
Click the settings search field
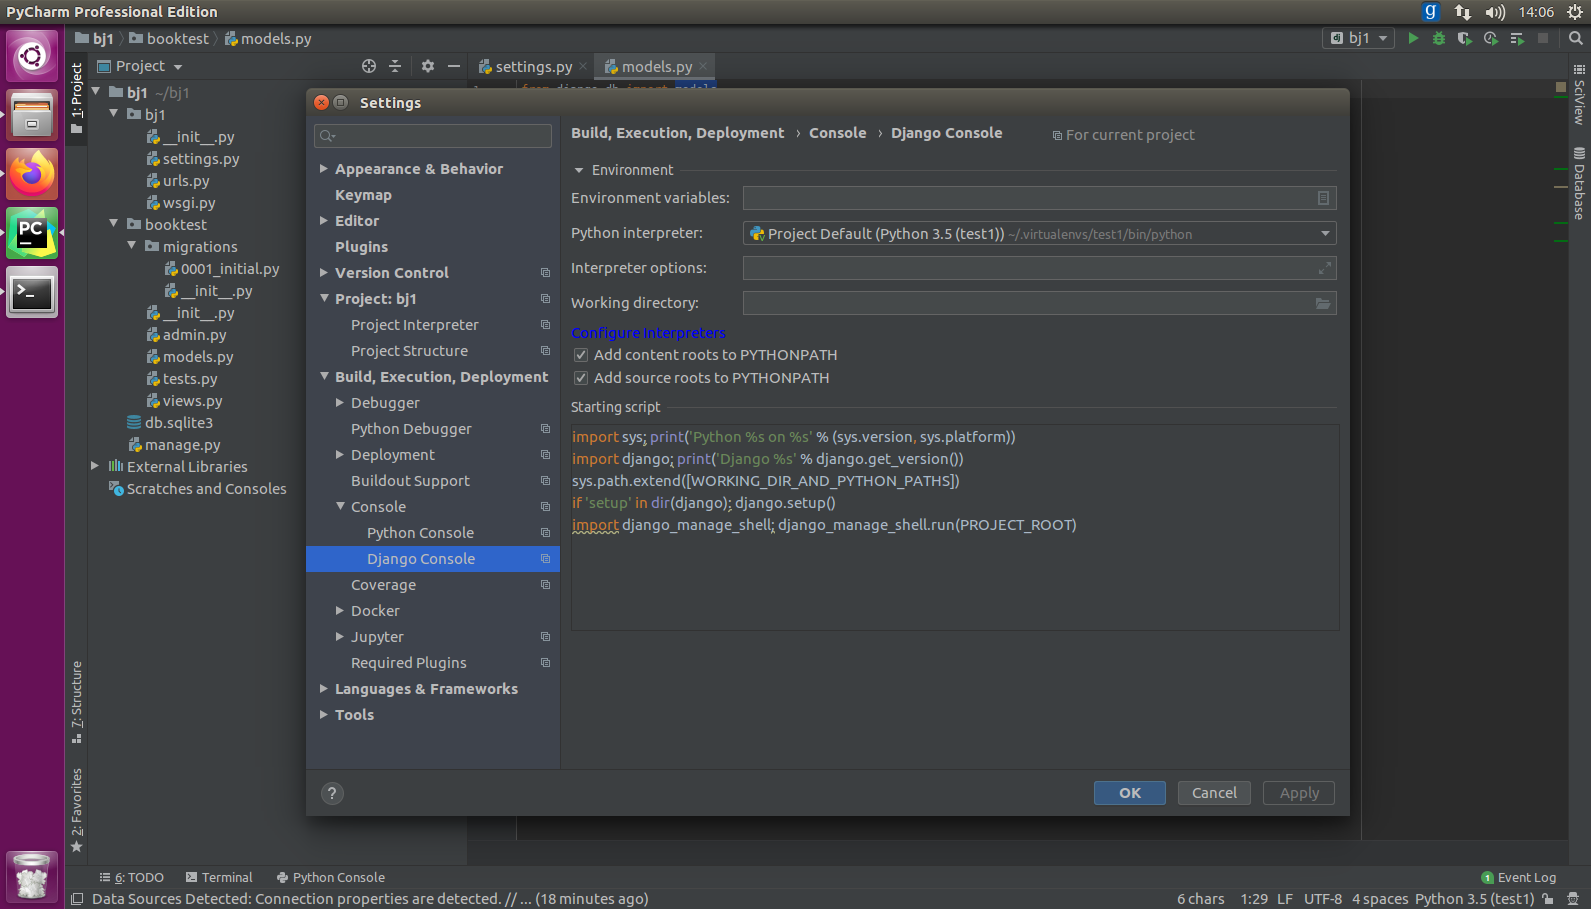433,136
